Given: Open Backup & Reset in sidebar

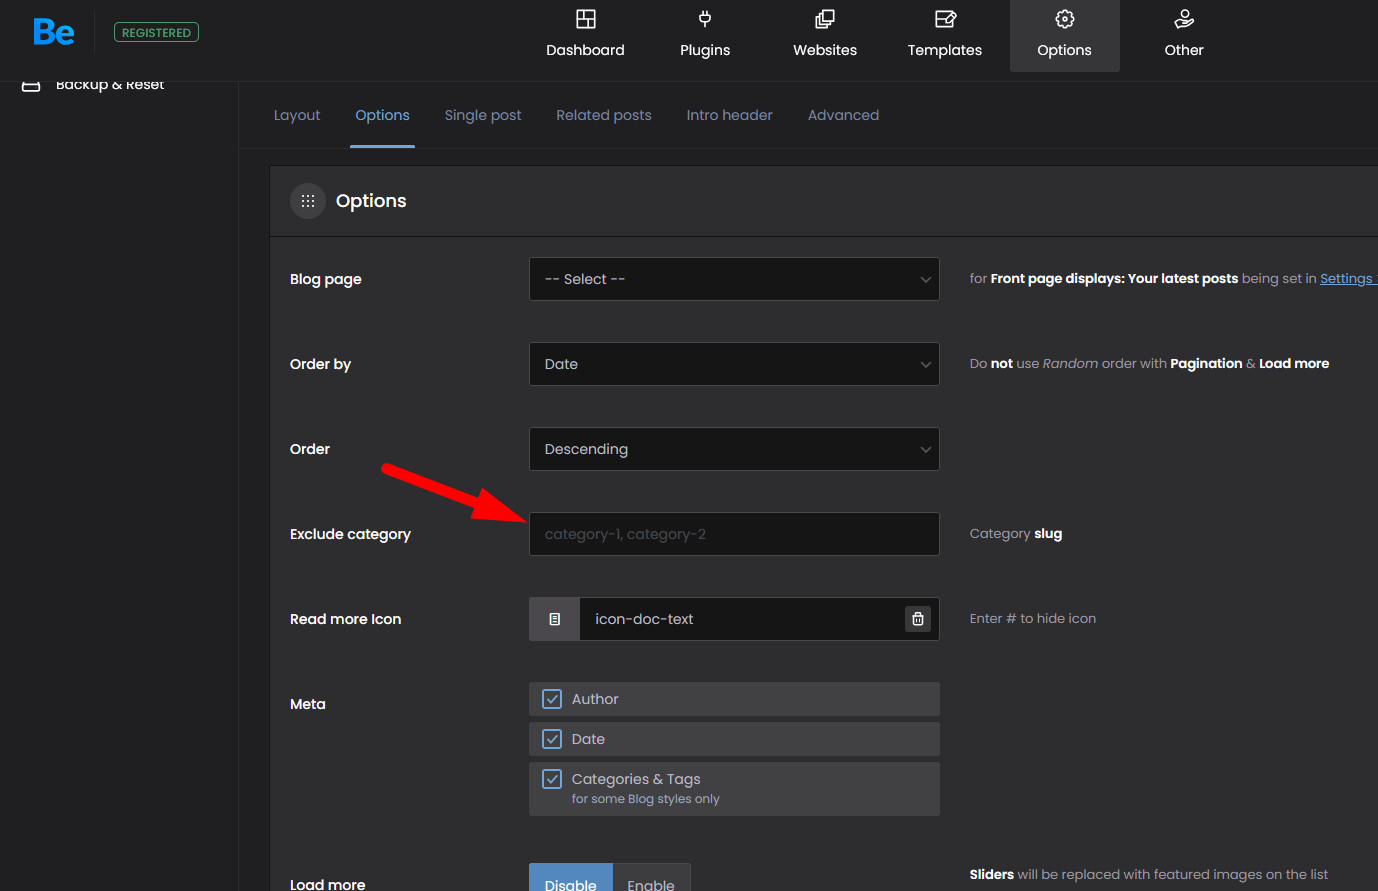Looking at the screenshot, I should tap(110, 85).
